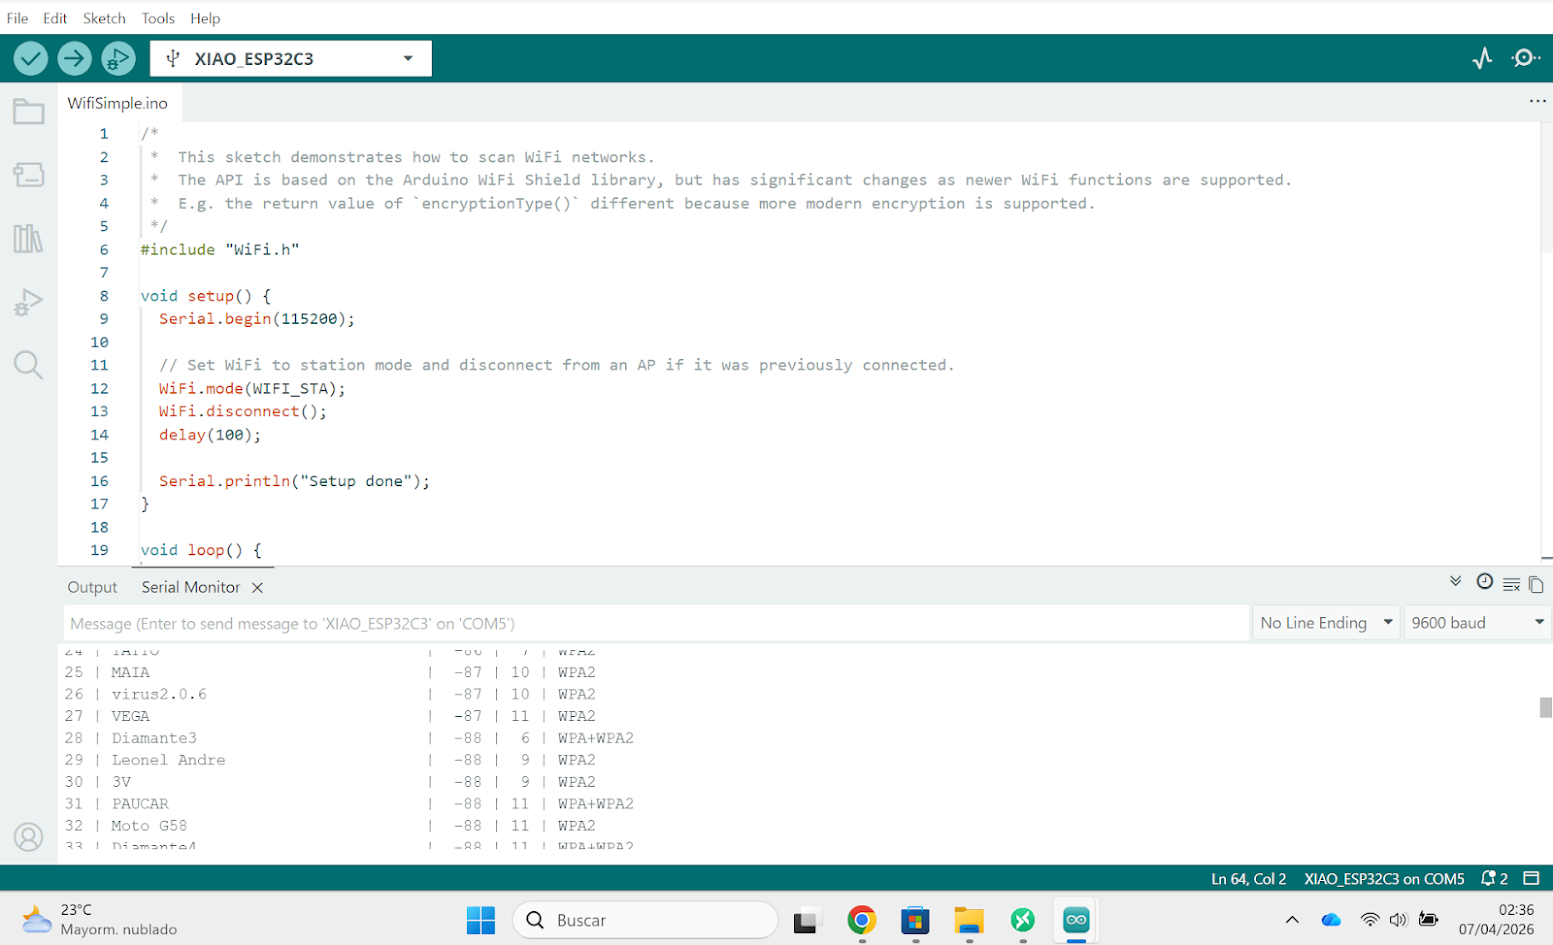Open the Help menu
This screenshot has width=1553, height=945.
click(x=205, y=18)
